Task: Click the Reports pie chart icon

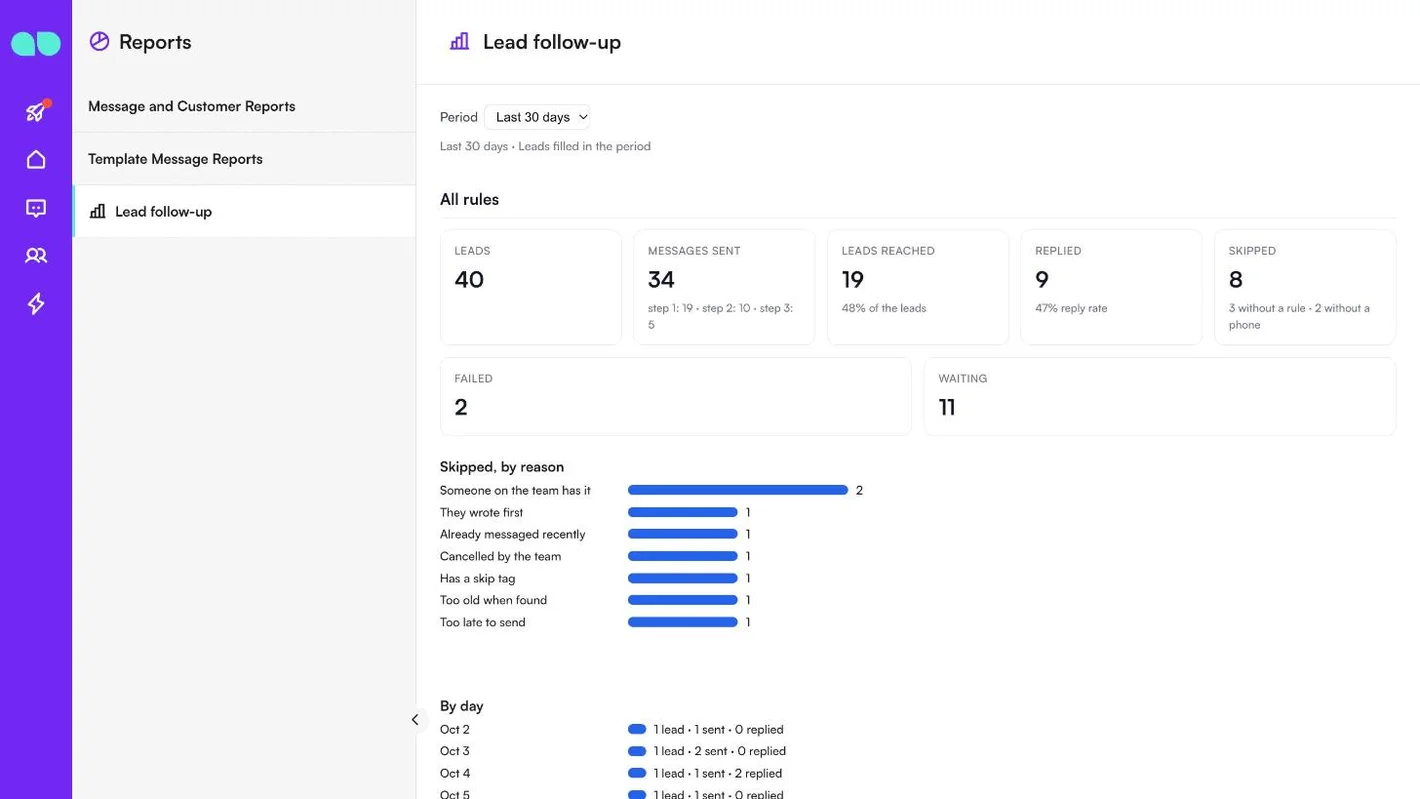Action: pyautogui.click(x=99, y=41)
